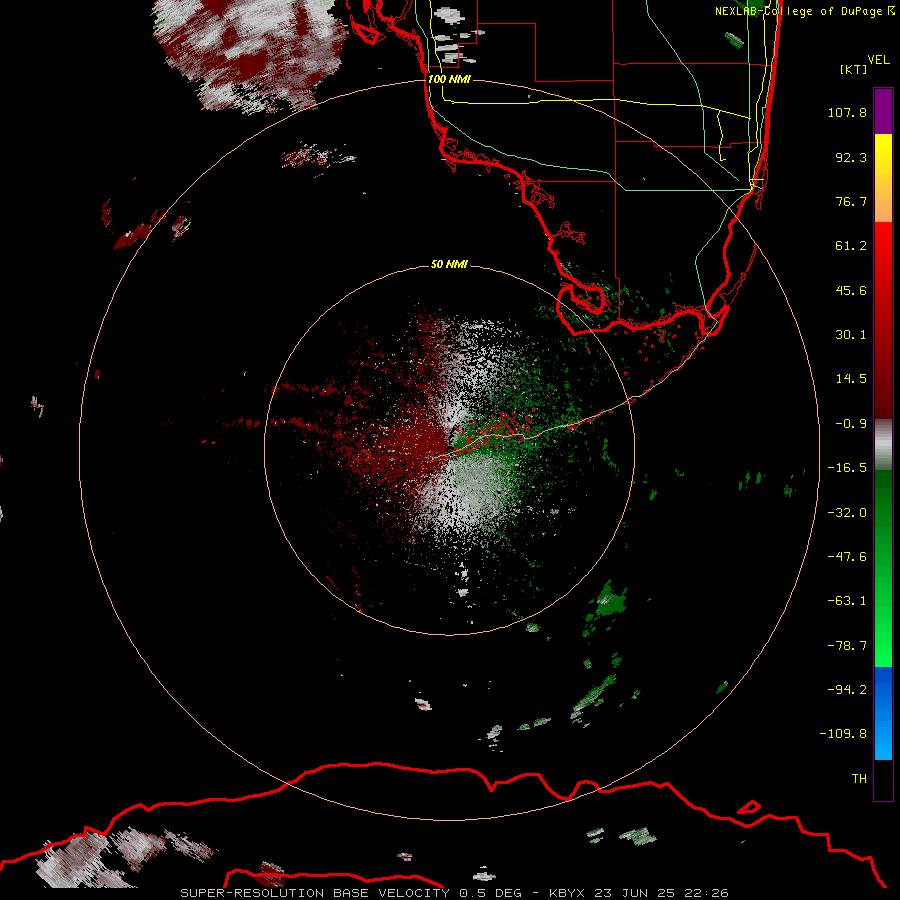
Task: Click the [KT] units label
Action: (x=853, y=69)
